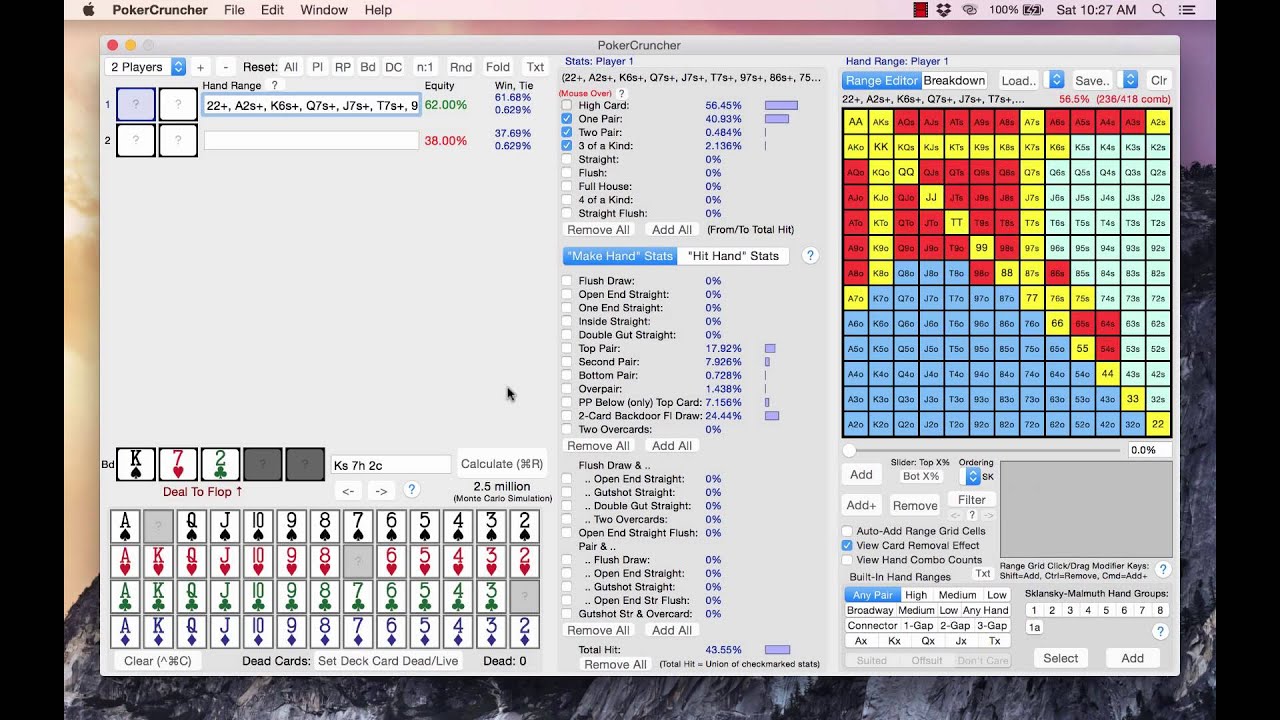This screenshot has height=720, width=1280.
Task: Click the previous street arrow button
Action: [348, 491]
